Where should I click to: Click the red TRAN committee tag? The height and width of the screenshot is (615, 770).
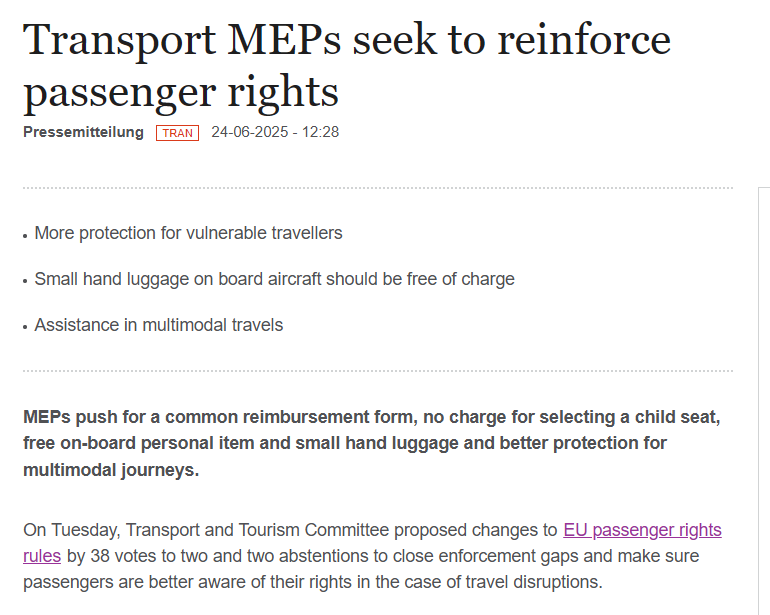point(177,133)
